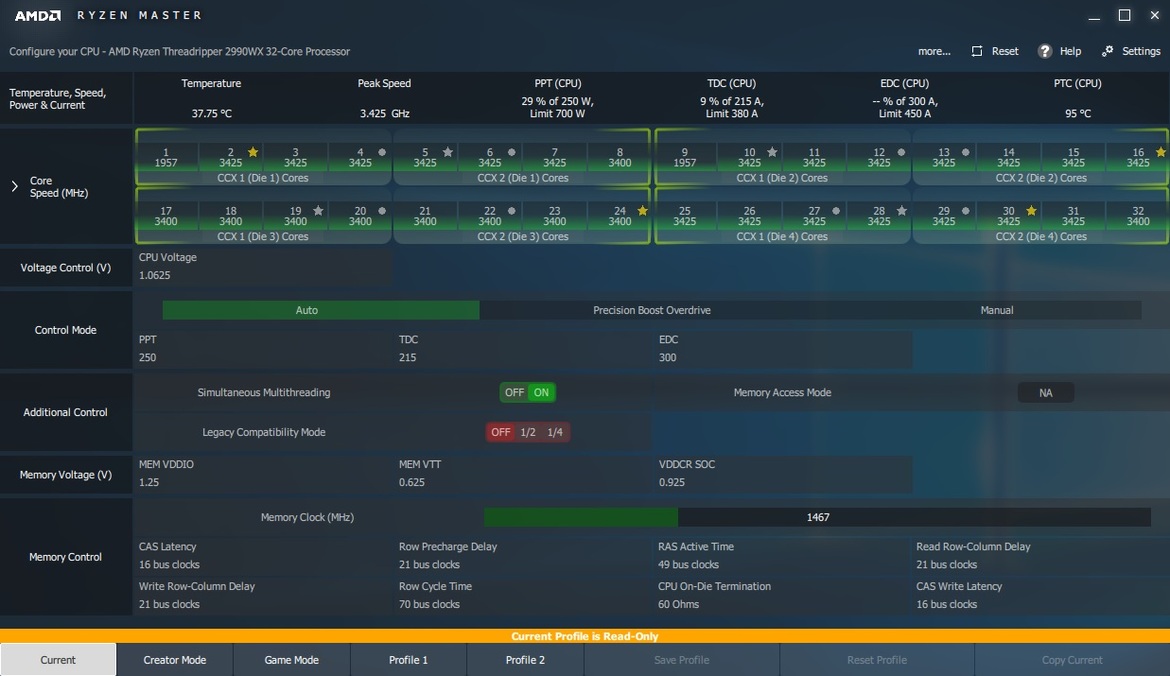The image size is (1170, 676).
Task: Click the Row Cycle Time 70 bus clocks value
Action: point(429,604)
